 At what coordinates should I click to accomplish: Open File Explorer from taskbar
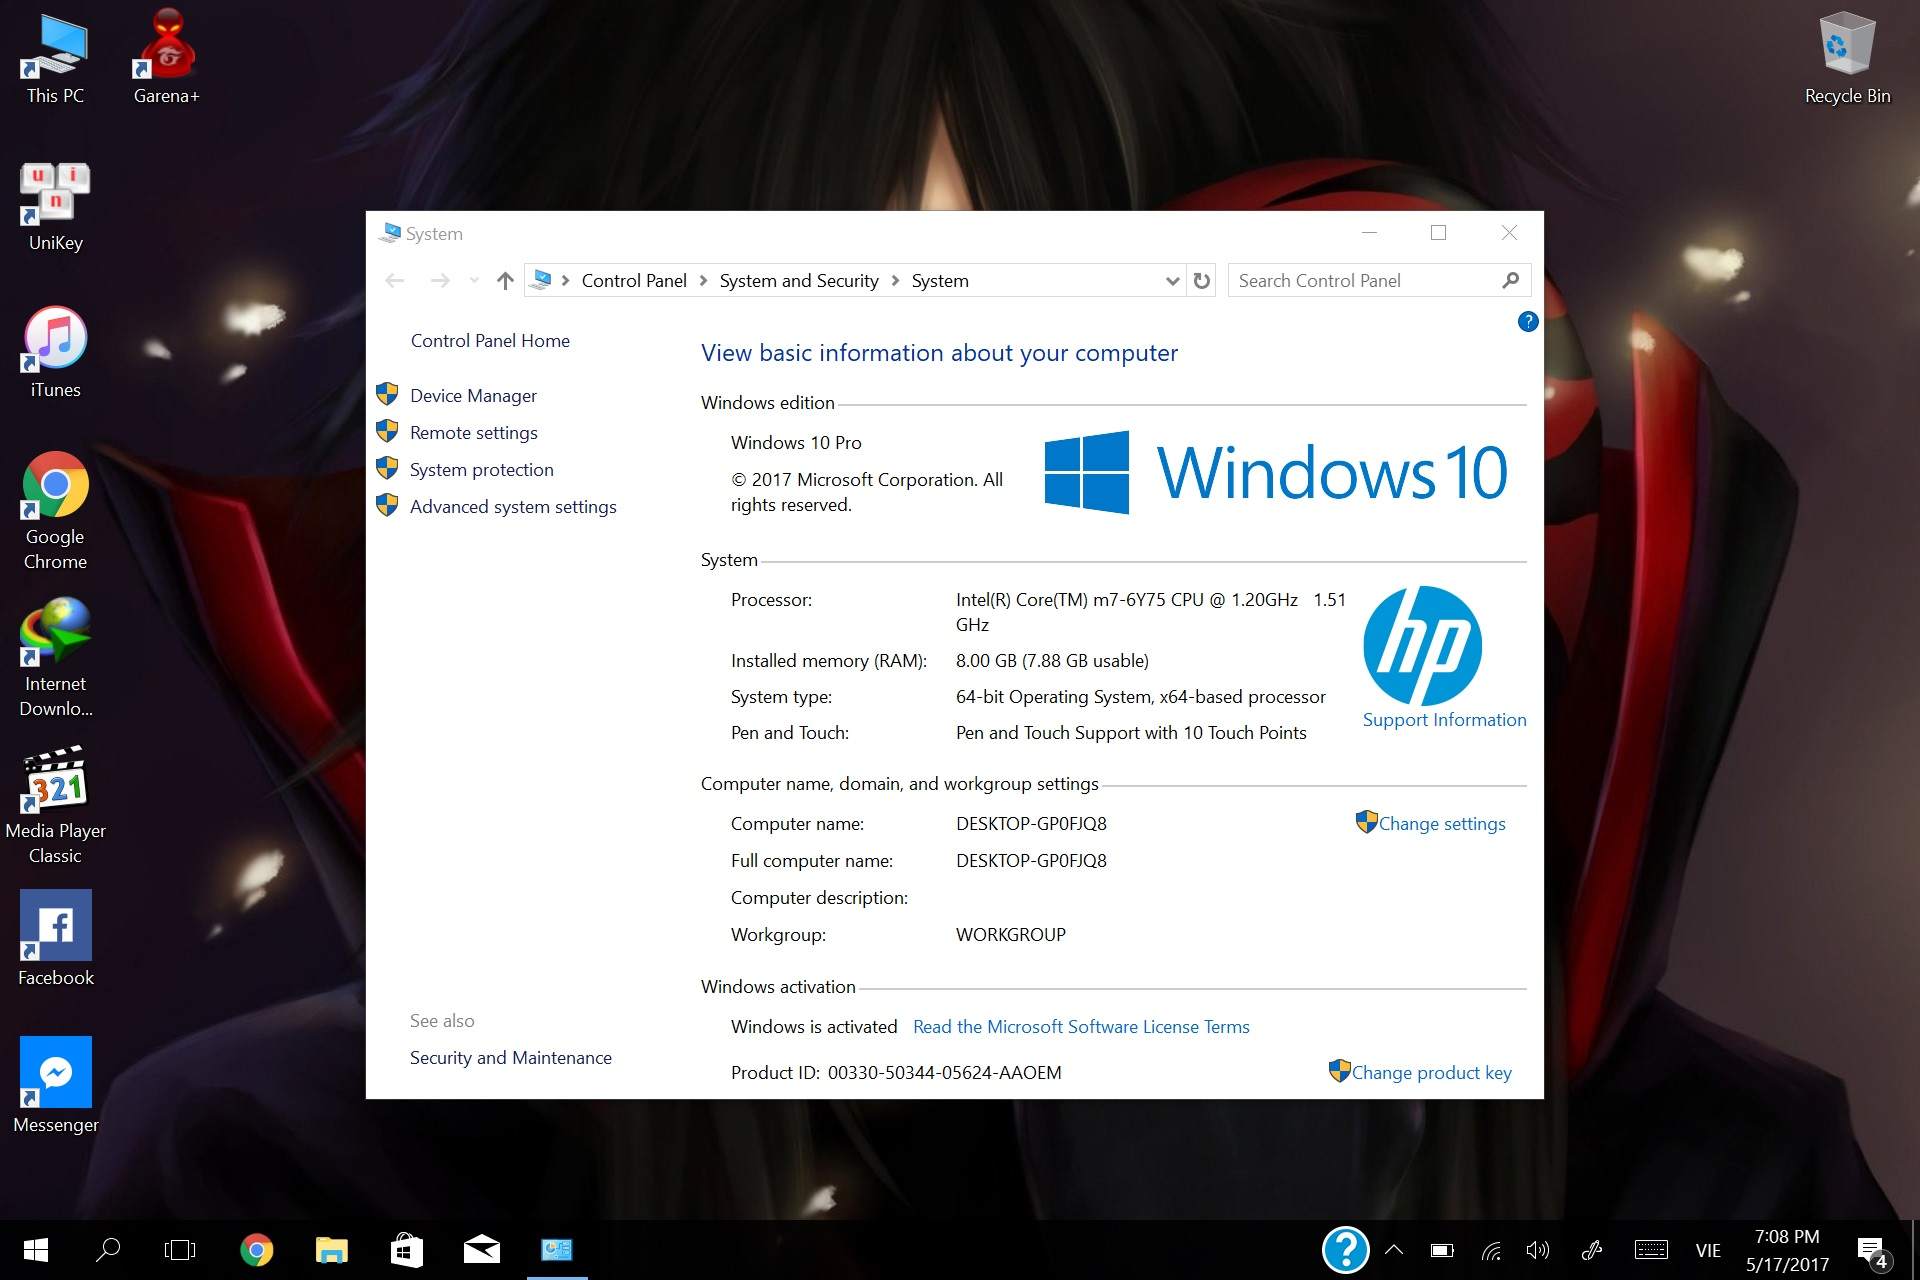pyautogui.click(x=331, y=1250)
